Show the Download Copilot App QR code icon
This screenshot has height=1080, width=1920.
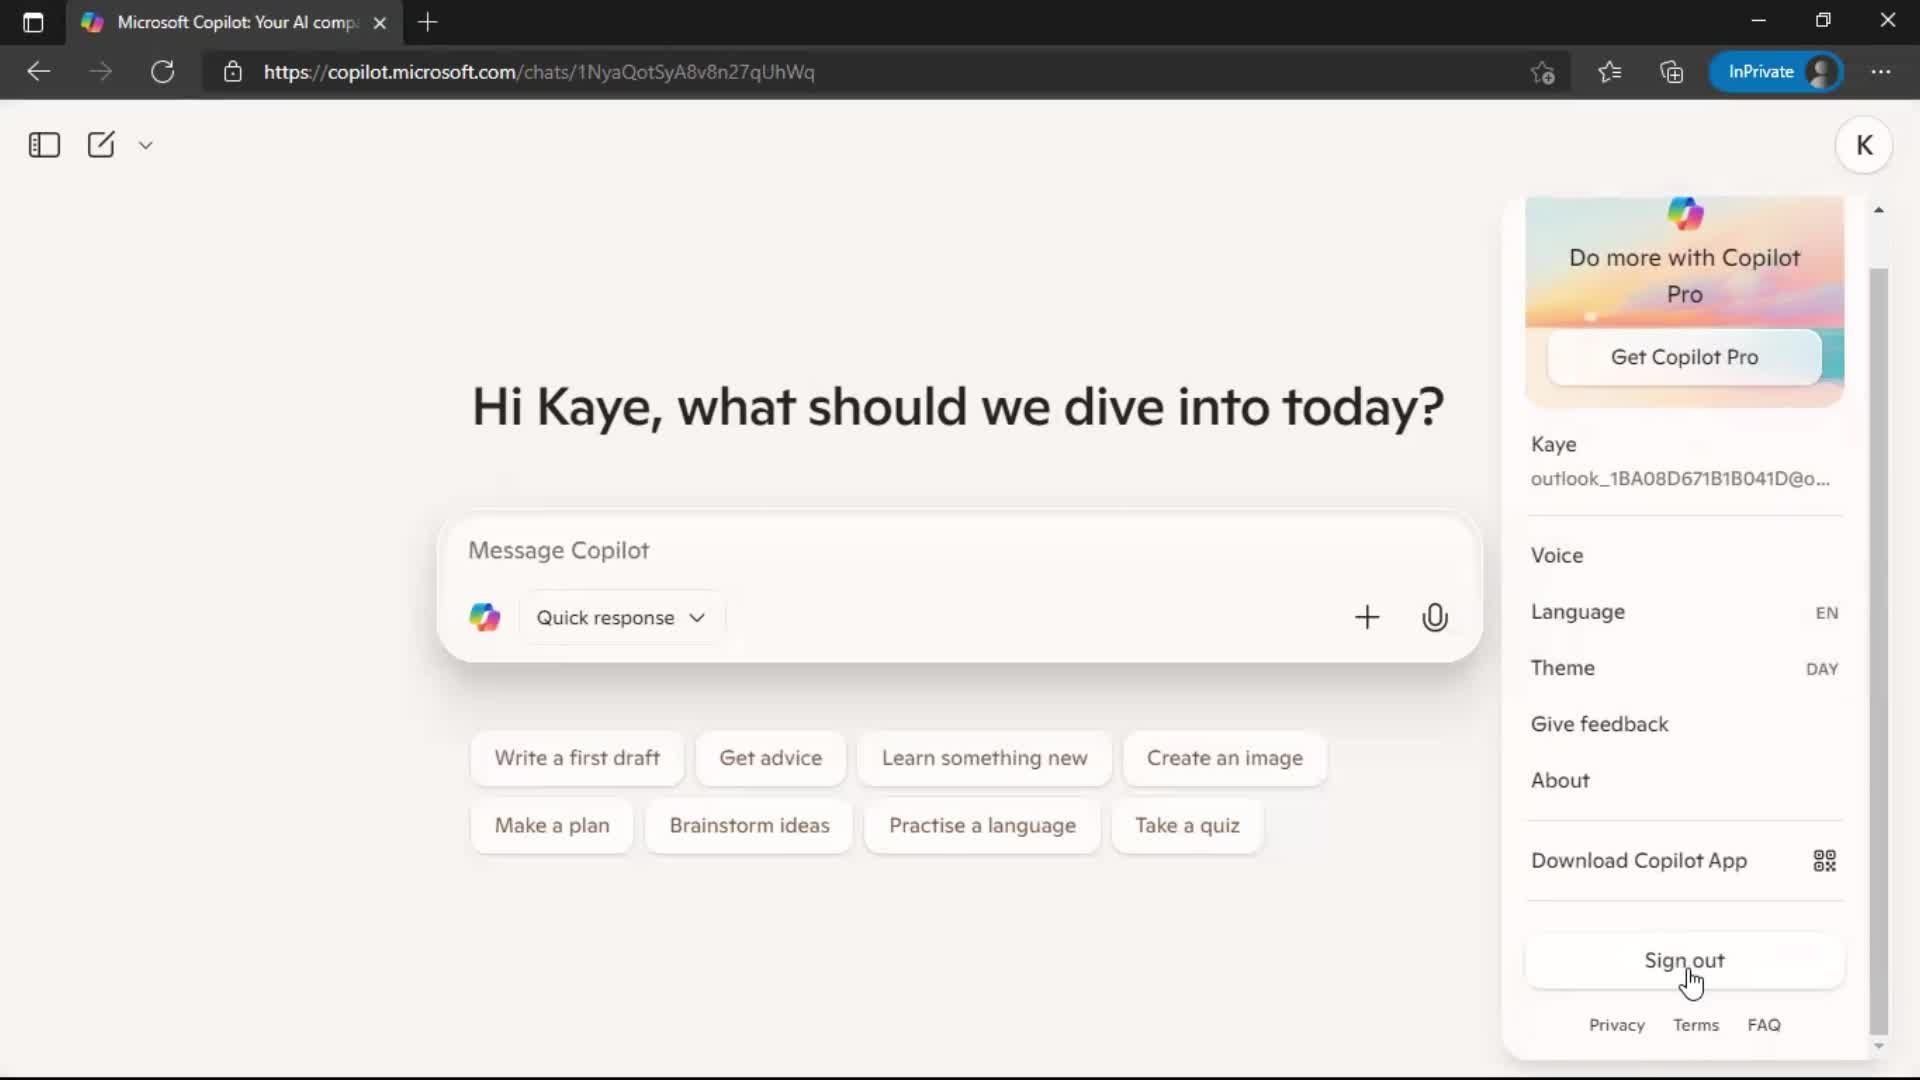(x=1824, y=860)
